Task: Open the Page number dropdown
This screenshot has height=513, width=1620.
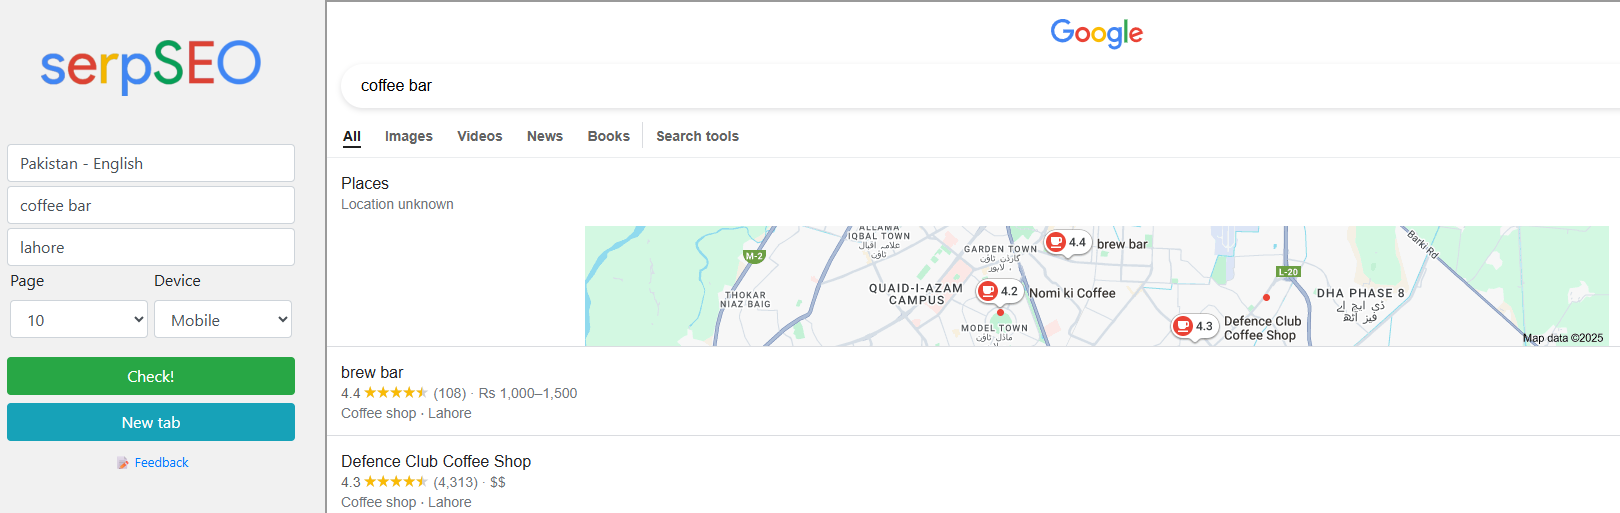Action: coord(79,320)
